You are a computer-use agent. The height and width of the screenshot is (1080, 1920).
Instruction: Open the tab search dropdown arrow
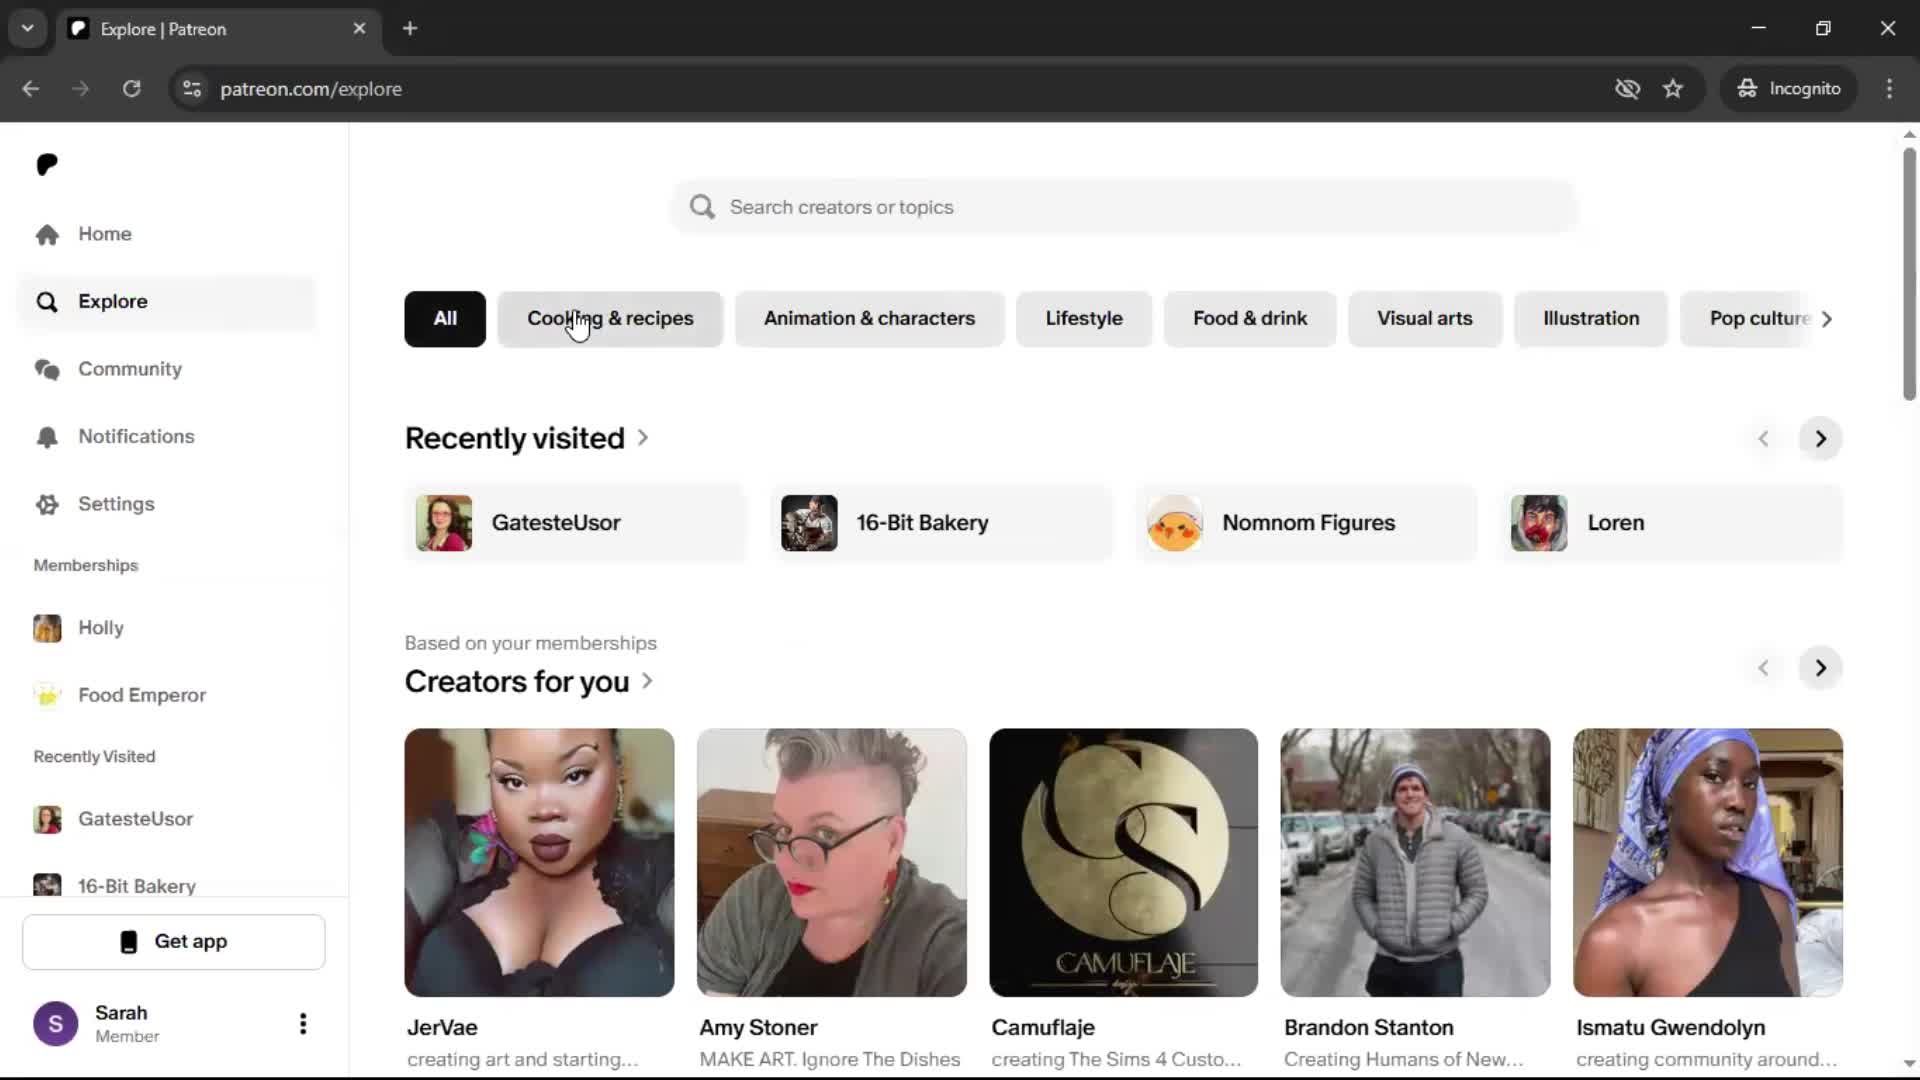28,29
